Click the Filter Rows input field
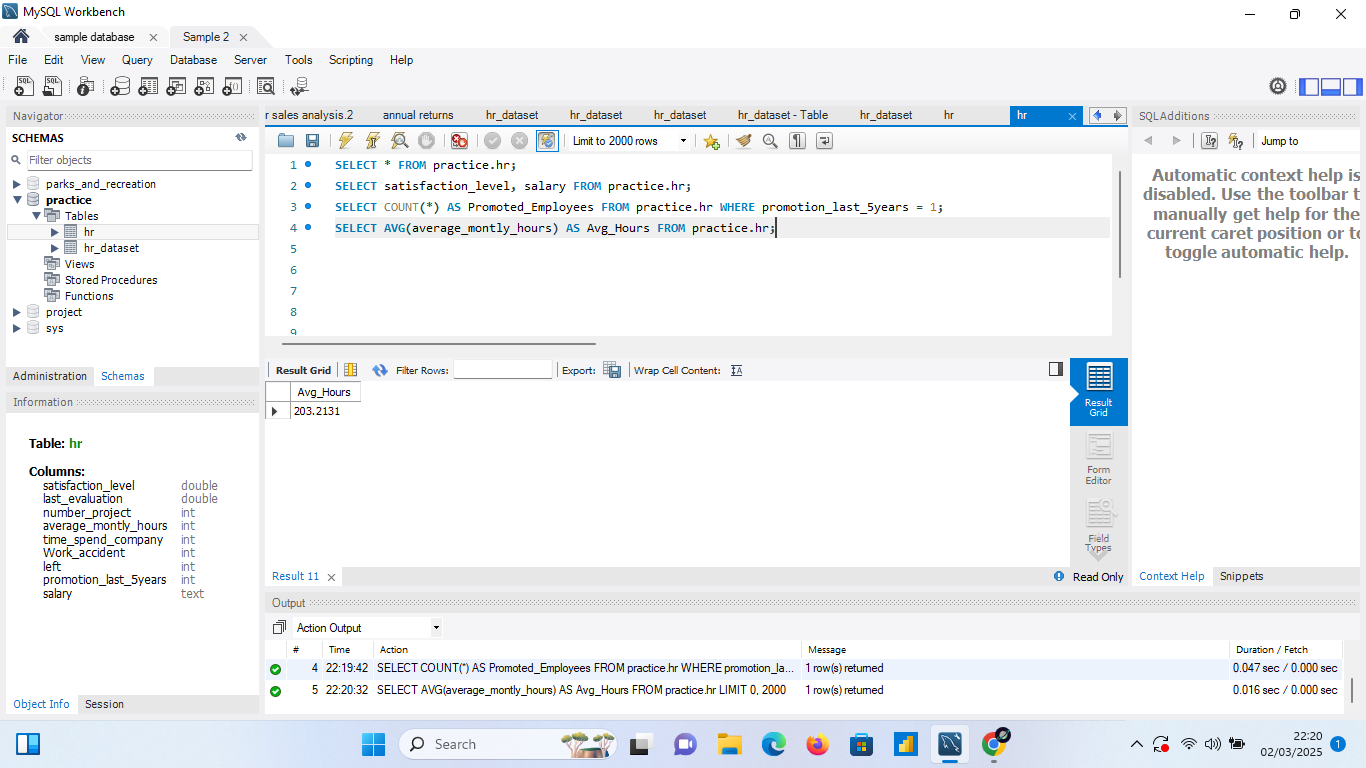This screenshot has height=768, width=1366. click(x=503, y=370)
